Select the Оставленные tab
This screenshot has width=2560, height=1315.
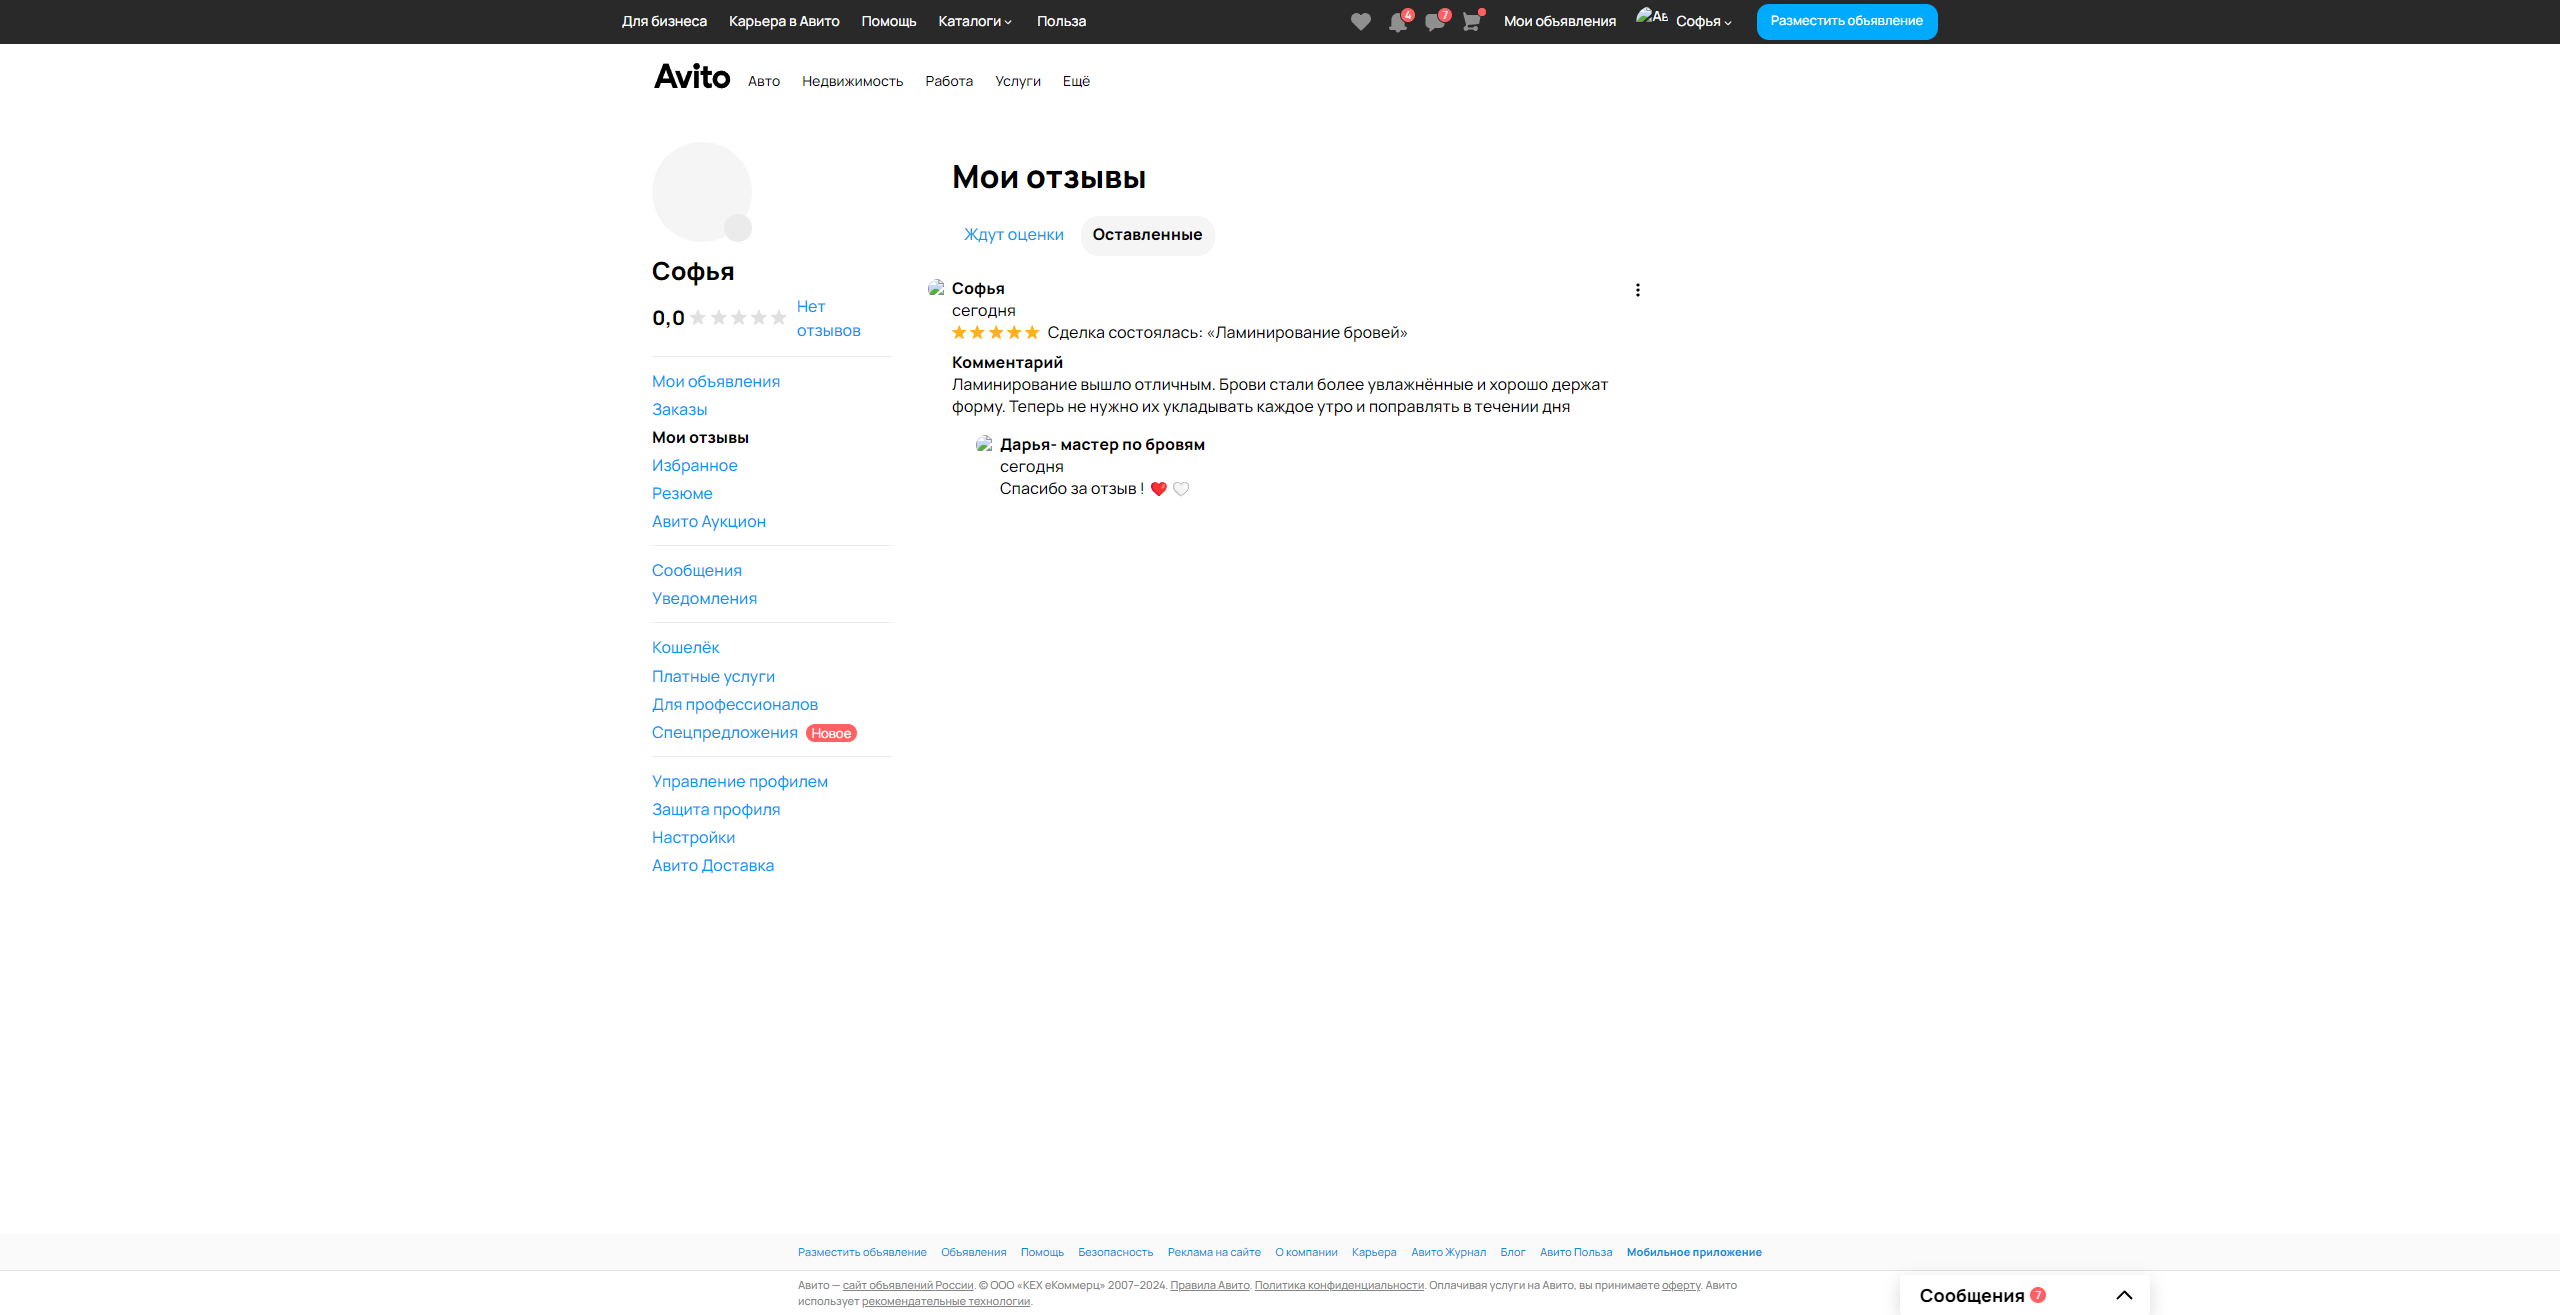[1147, 235]
